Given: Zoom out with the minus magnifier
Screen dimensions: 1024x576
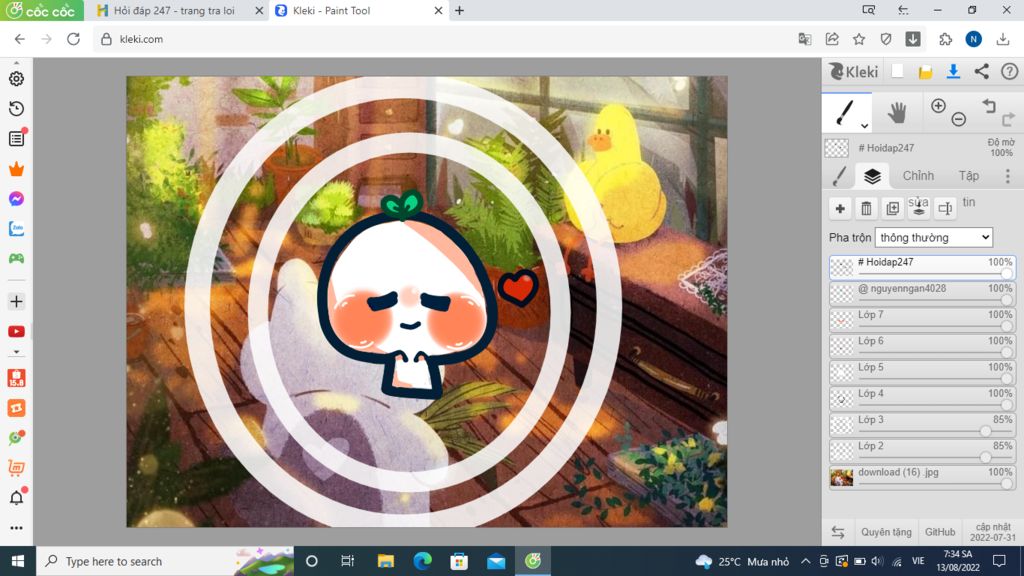Looking at the screenshot, I should pos(959,119).
